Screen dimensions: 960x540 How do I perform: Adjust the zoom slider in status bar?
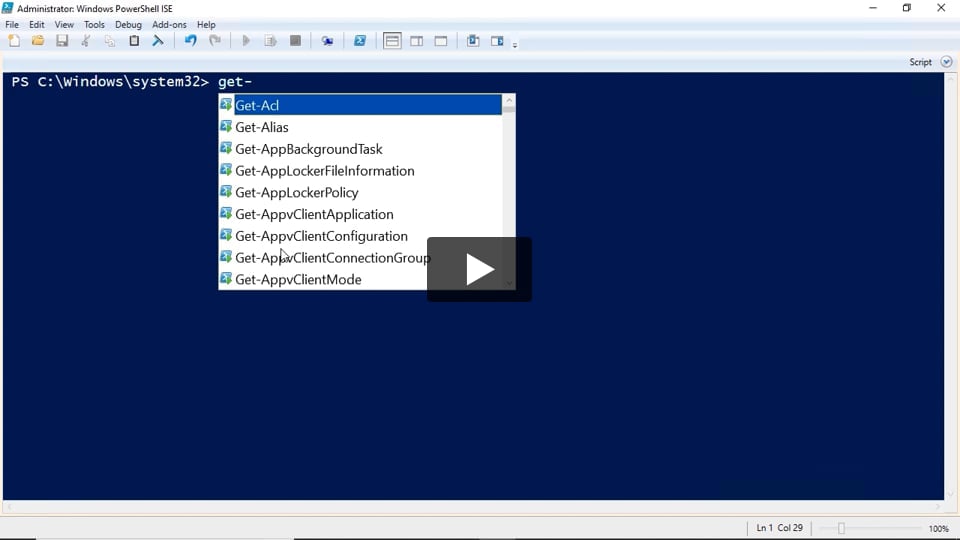[x=841, y=528]
